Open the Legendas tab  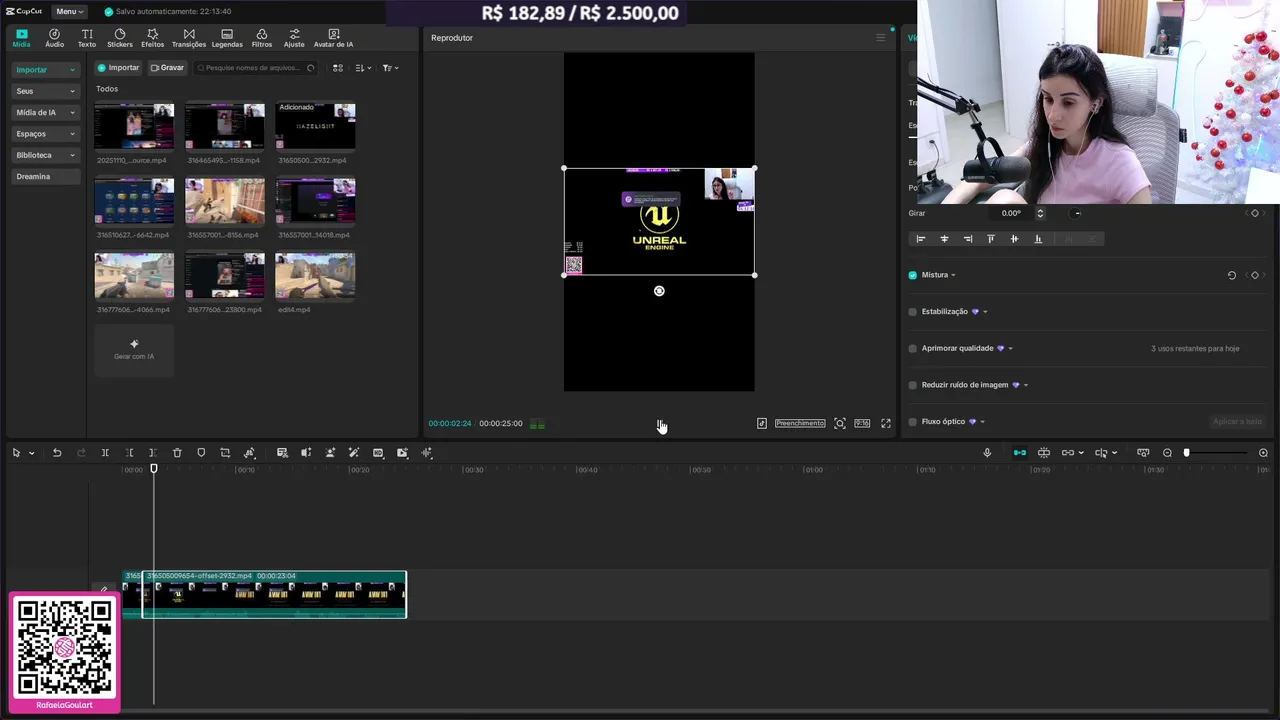227,38
